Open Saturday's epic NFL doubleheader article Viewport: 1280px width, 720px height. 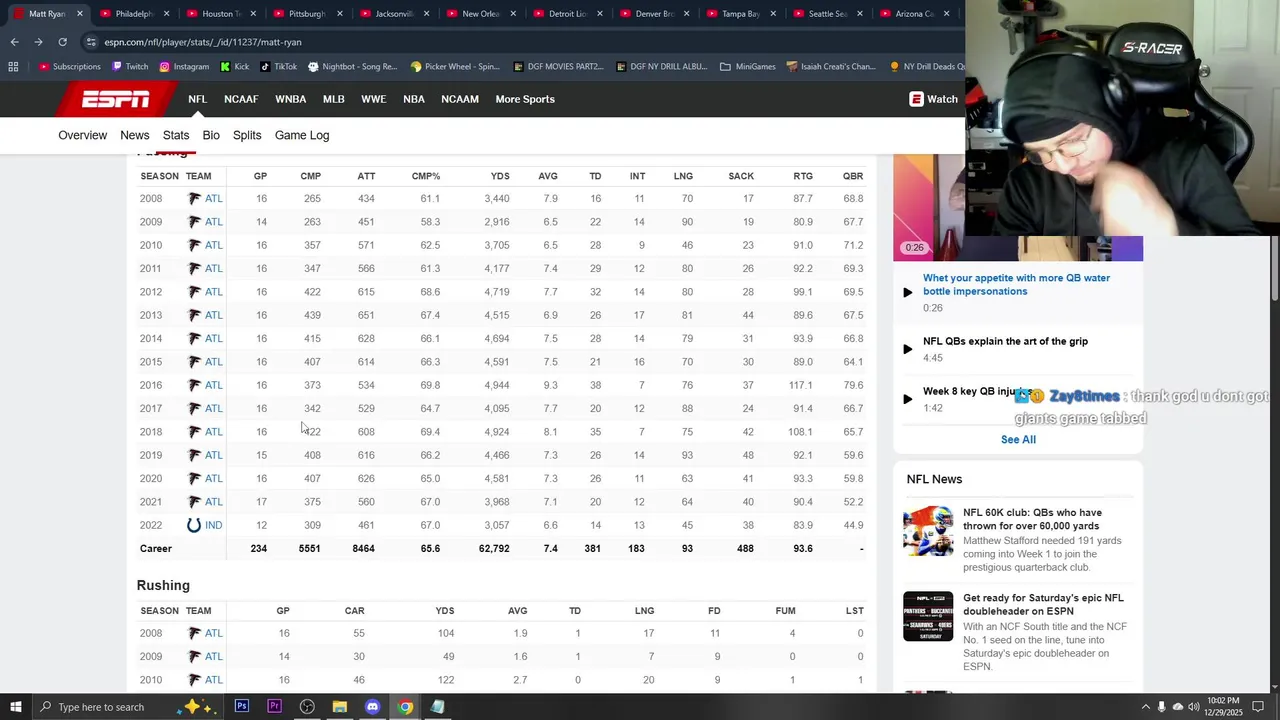(x=1043, y=604)
